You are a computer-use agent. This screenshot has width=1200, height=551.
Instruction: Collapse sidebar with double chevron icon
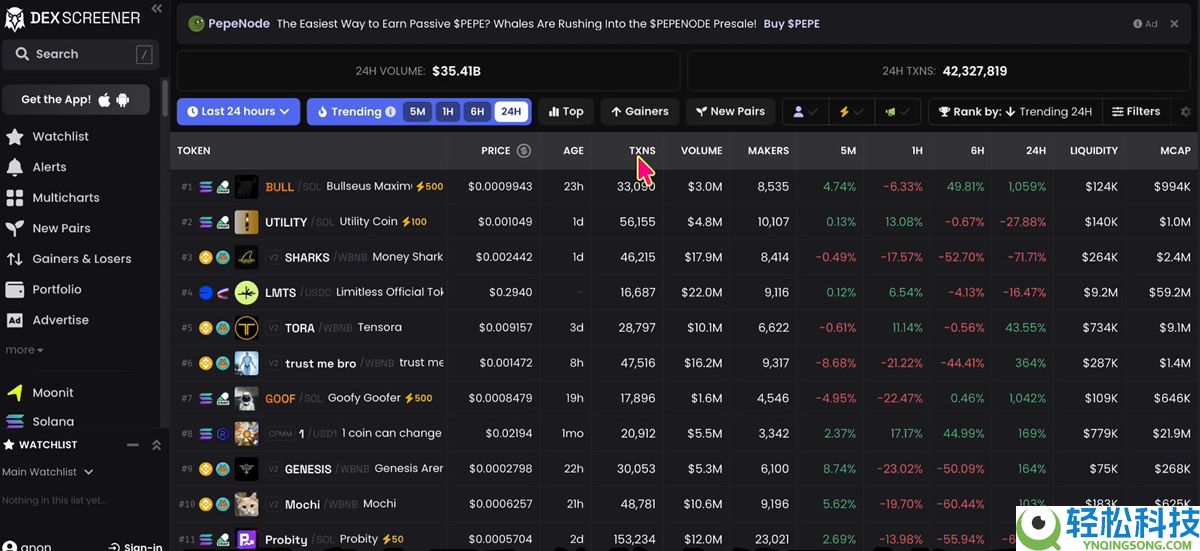coord(156,8)
